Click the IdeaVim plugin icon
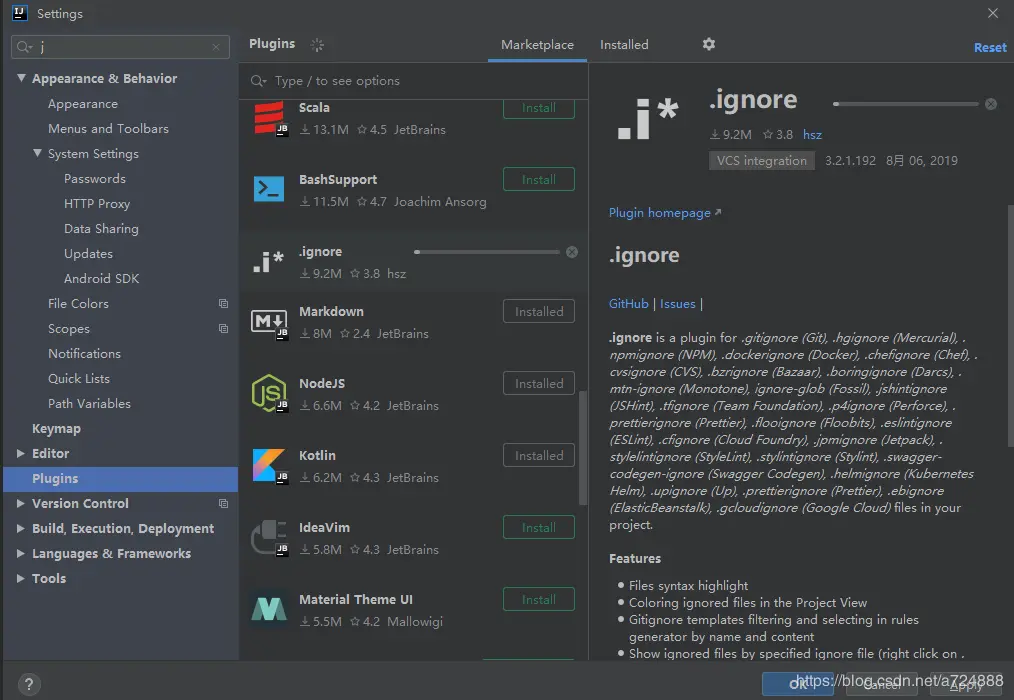Screen dimensions: 1014x700 coord(269,538)
